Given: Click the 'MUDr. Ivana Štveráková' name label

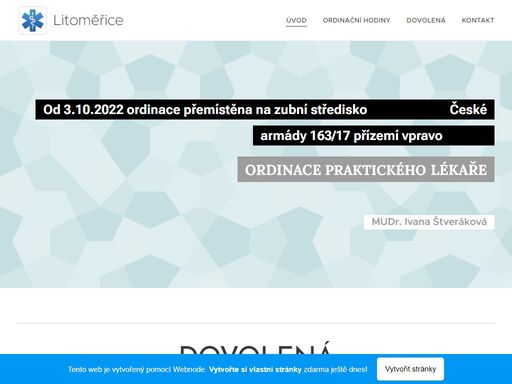Looking at the screenshot, I should 429,222.
